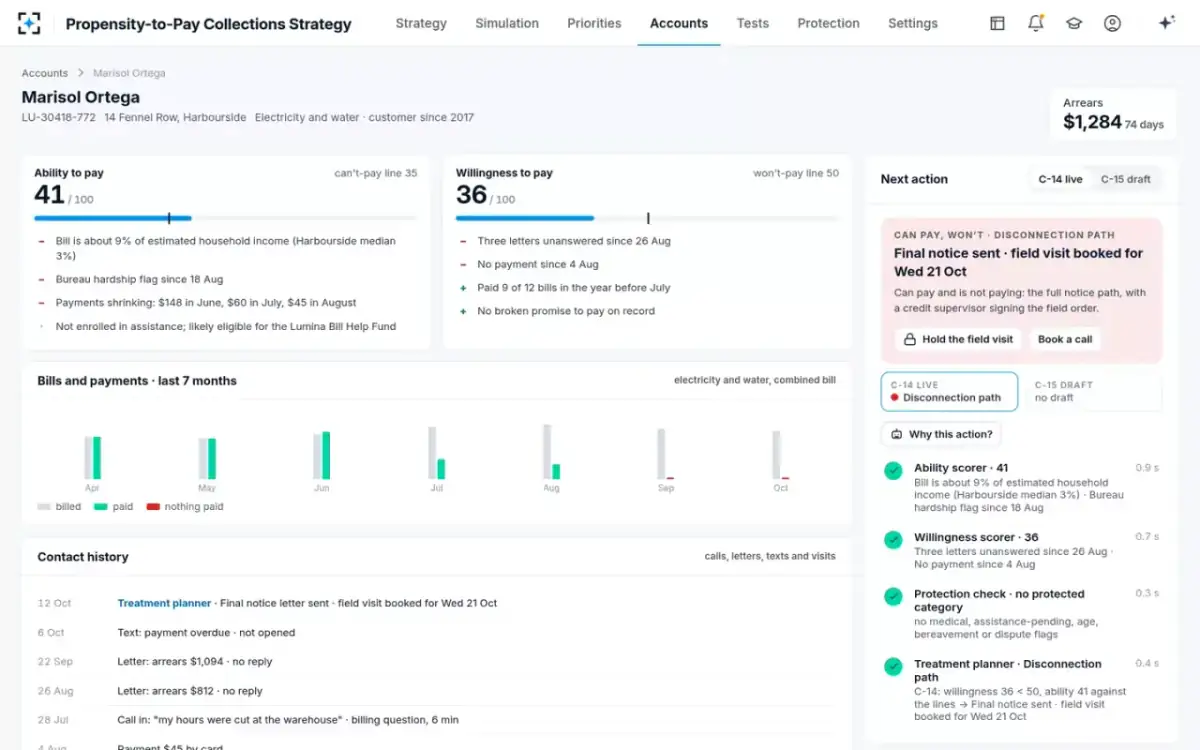The image size is (1200, 750).
Task: Expand the Why this action? explanation
Action: tap(941, 434)
